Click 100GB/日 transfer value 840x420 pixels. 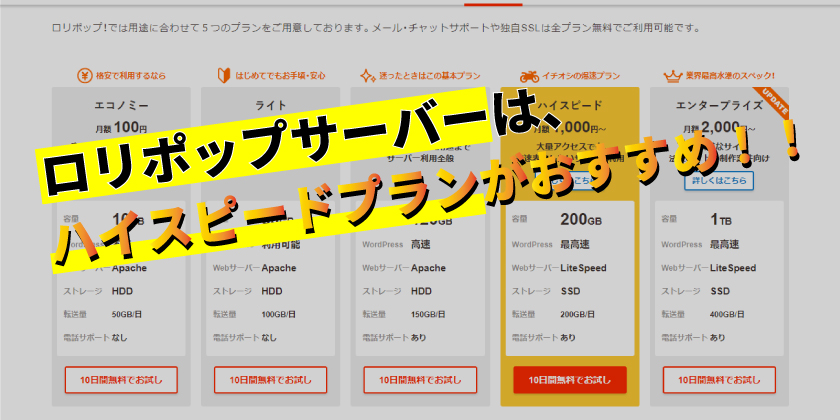coord(278,314)
